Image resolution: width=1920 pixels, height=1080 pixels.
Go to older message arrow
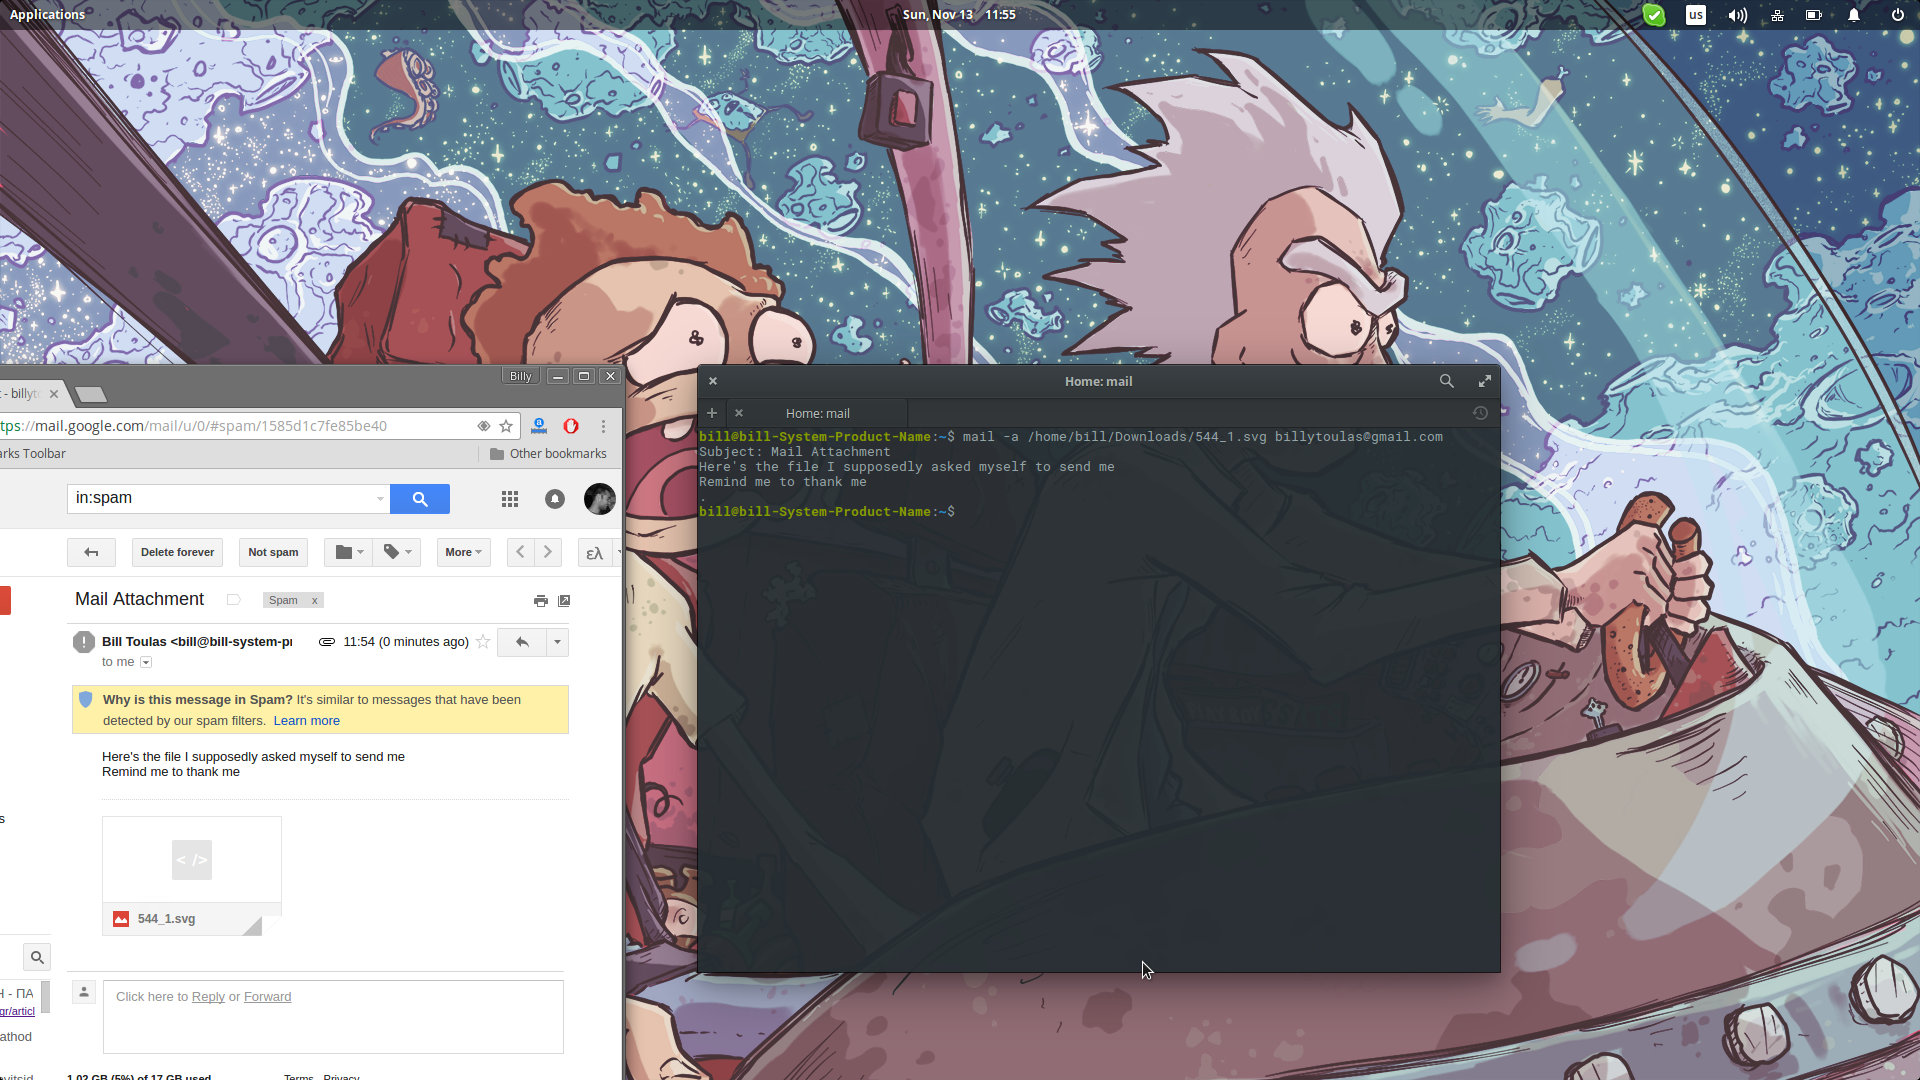click(548, 552)
